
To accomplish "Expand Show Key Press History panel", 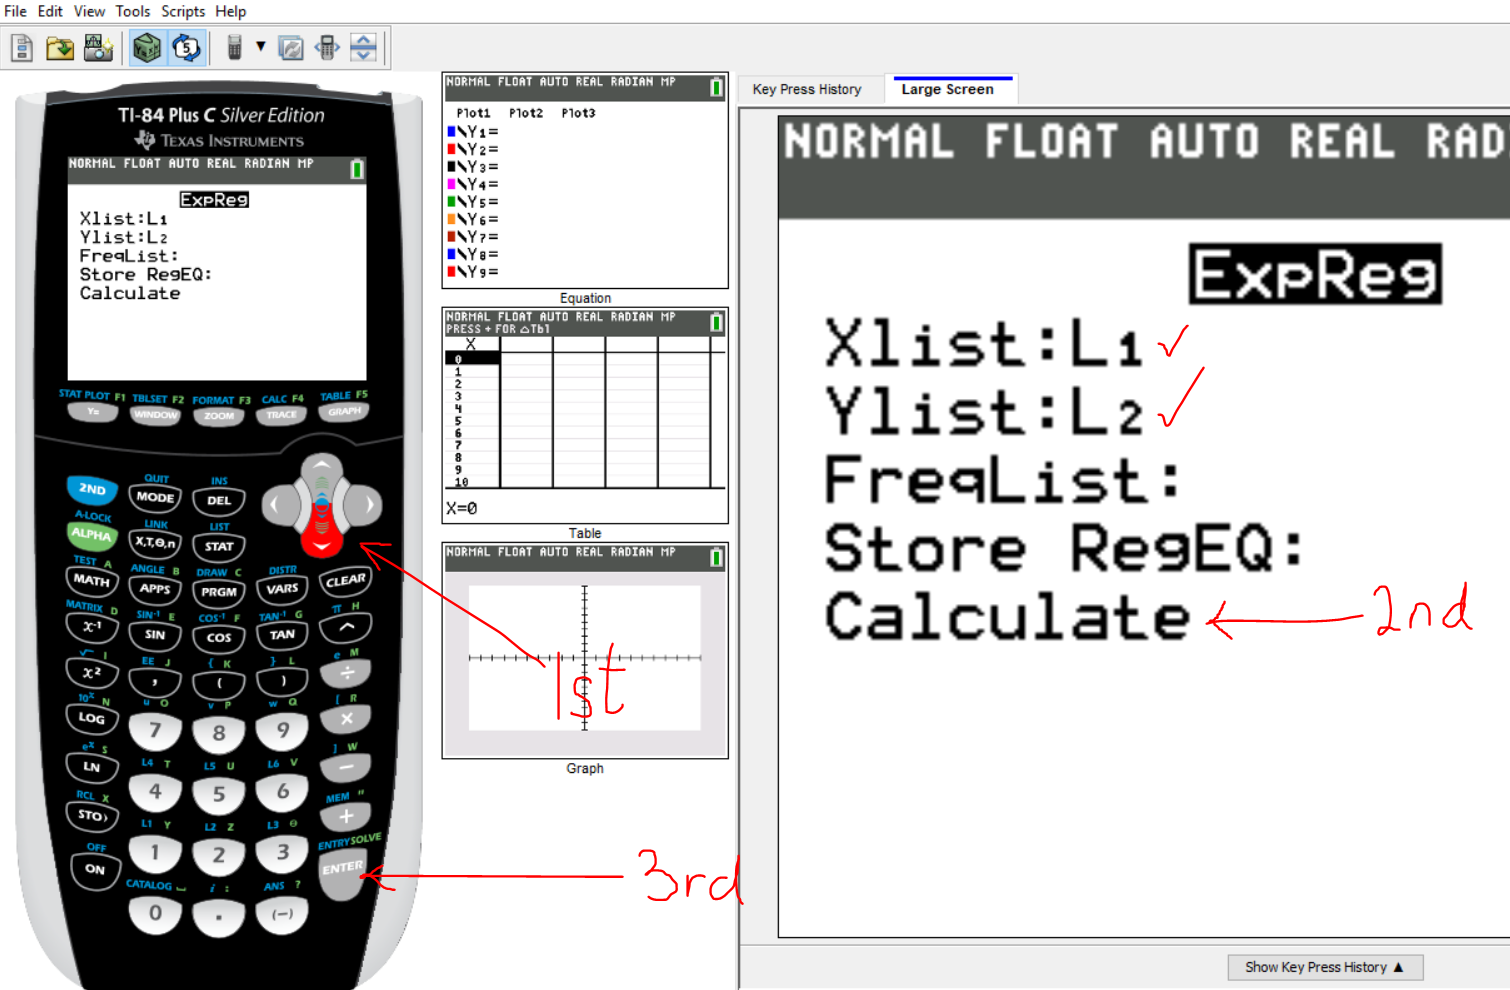I will click(x=1325, y=967).
